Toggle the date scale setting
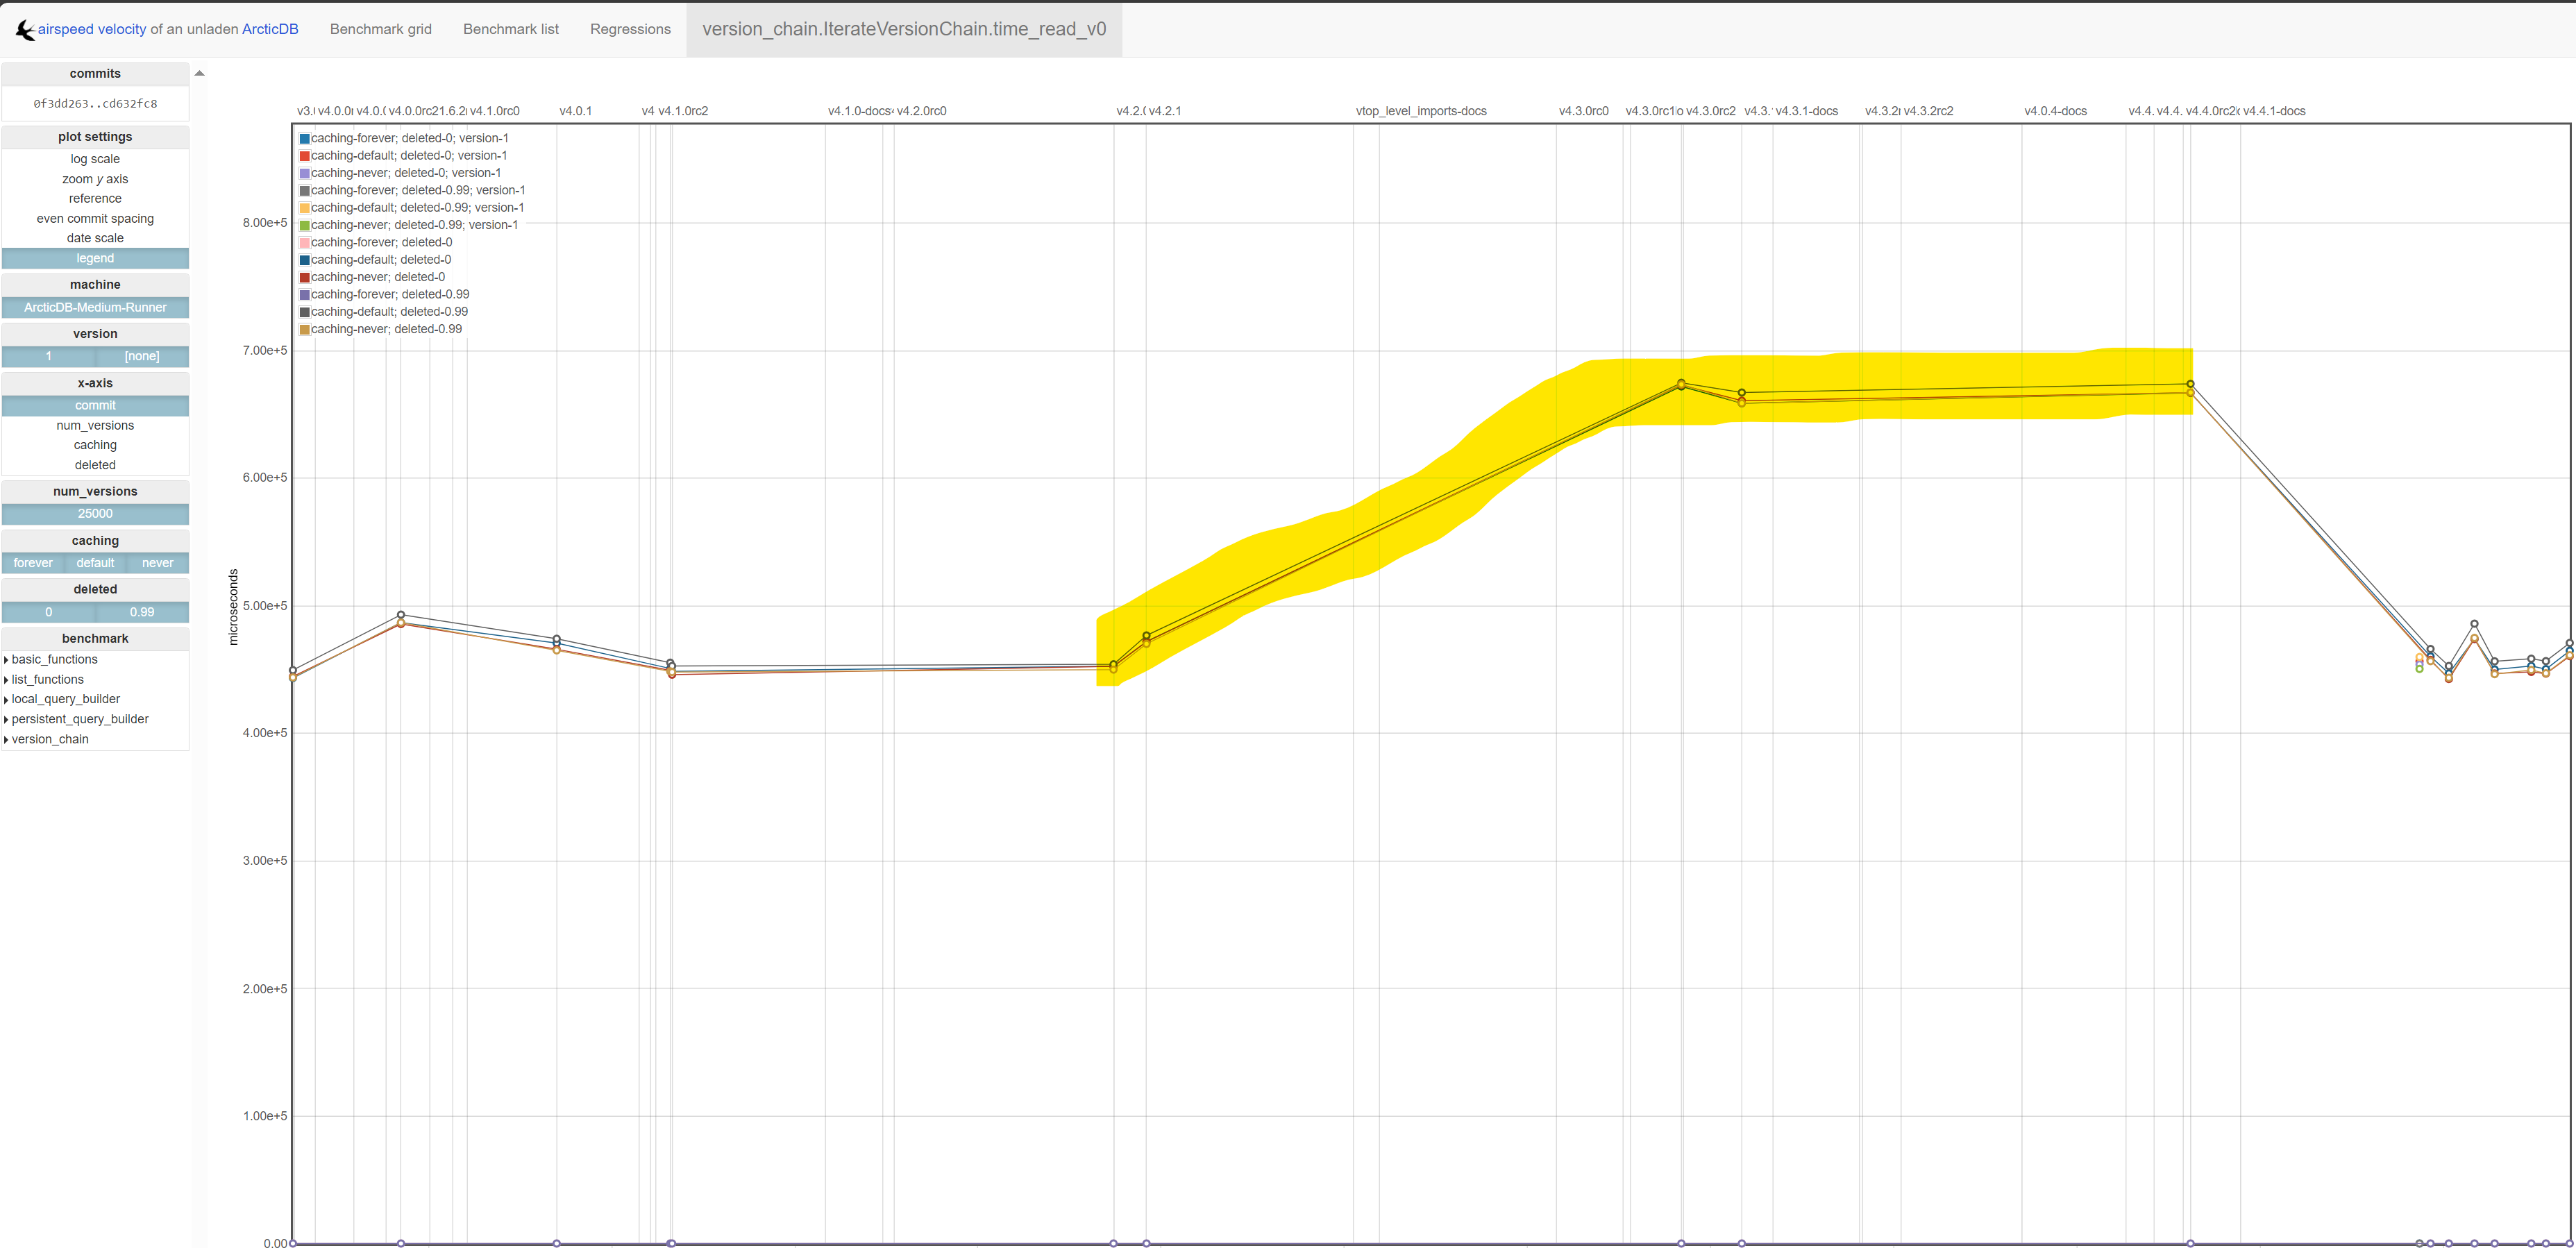2576x1248 pixels. pos(95,238)
